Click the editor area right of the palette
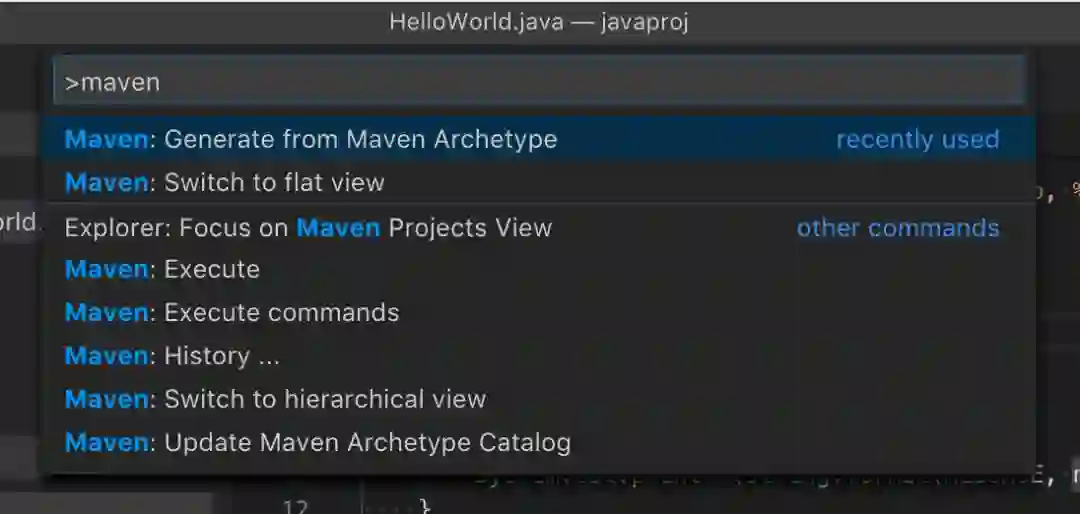Screen dimensions: 1080x514 pos(1059,276)
